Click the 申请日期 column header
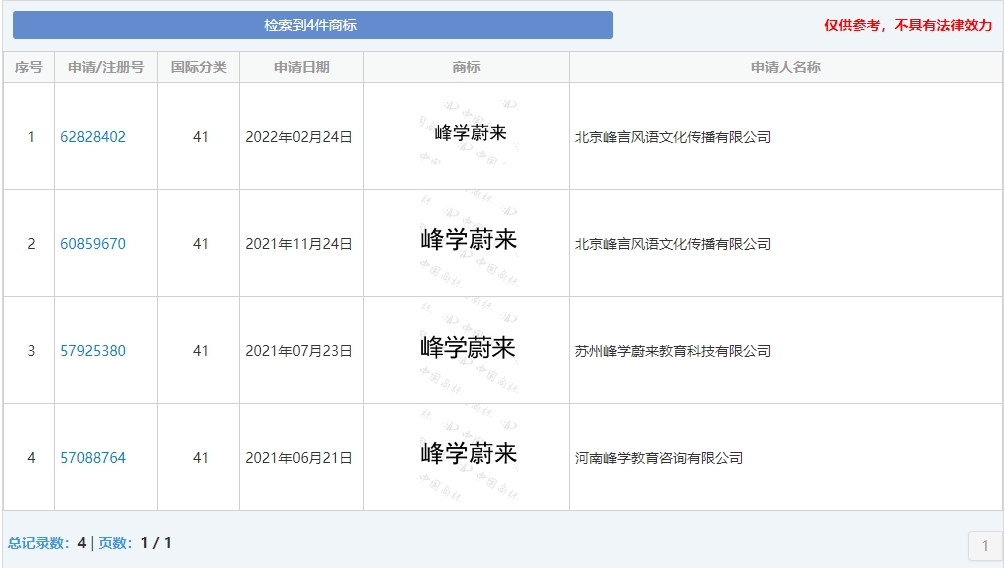Image resolution: width=1005 pixels, height=568 pixels. point(301,67)
